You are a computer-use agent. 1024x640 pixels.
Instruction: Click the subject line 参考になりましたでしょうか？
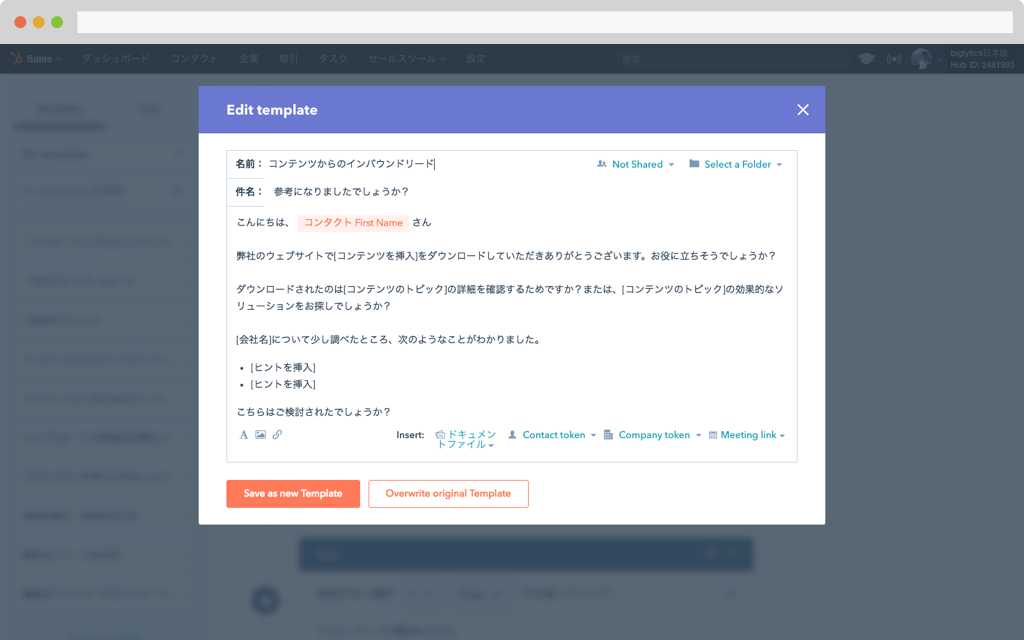click(341, 192)
